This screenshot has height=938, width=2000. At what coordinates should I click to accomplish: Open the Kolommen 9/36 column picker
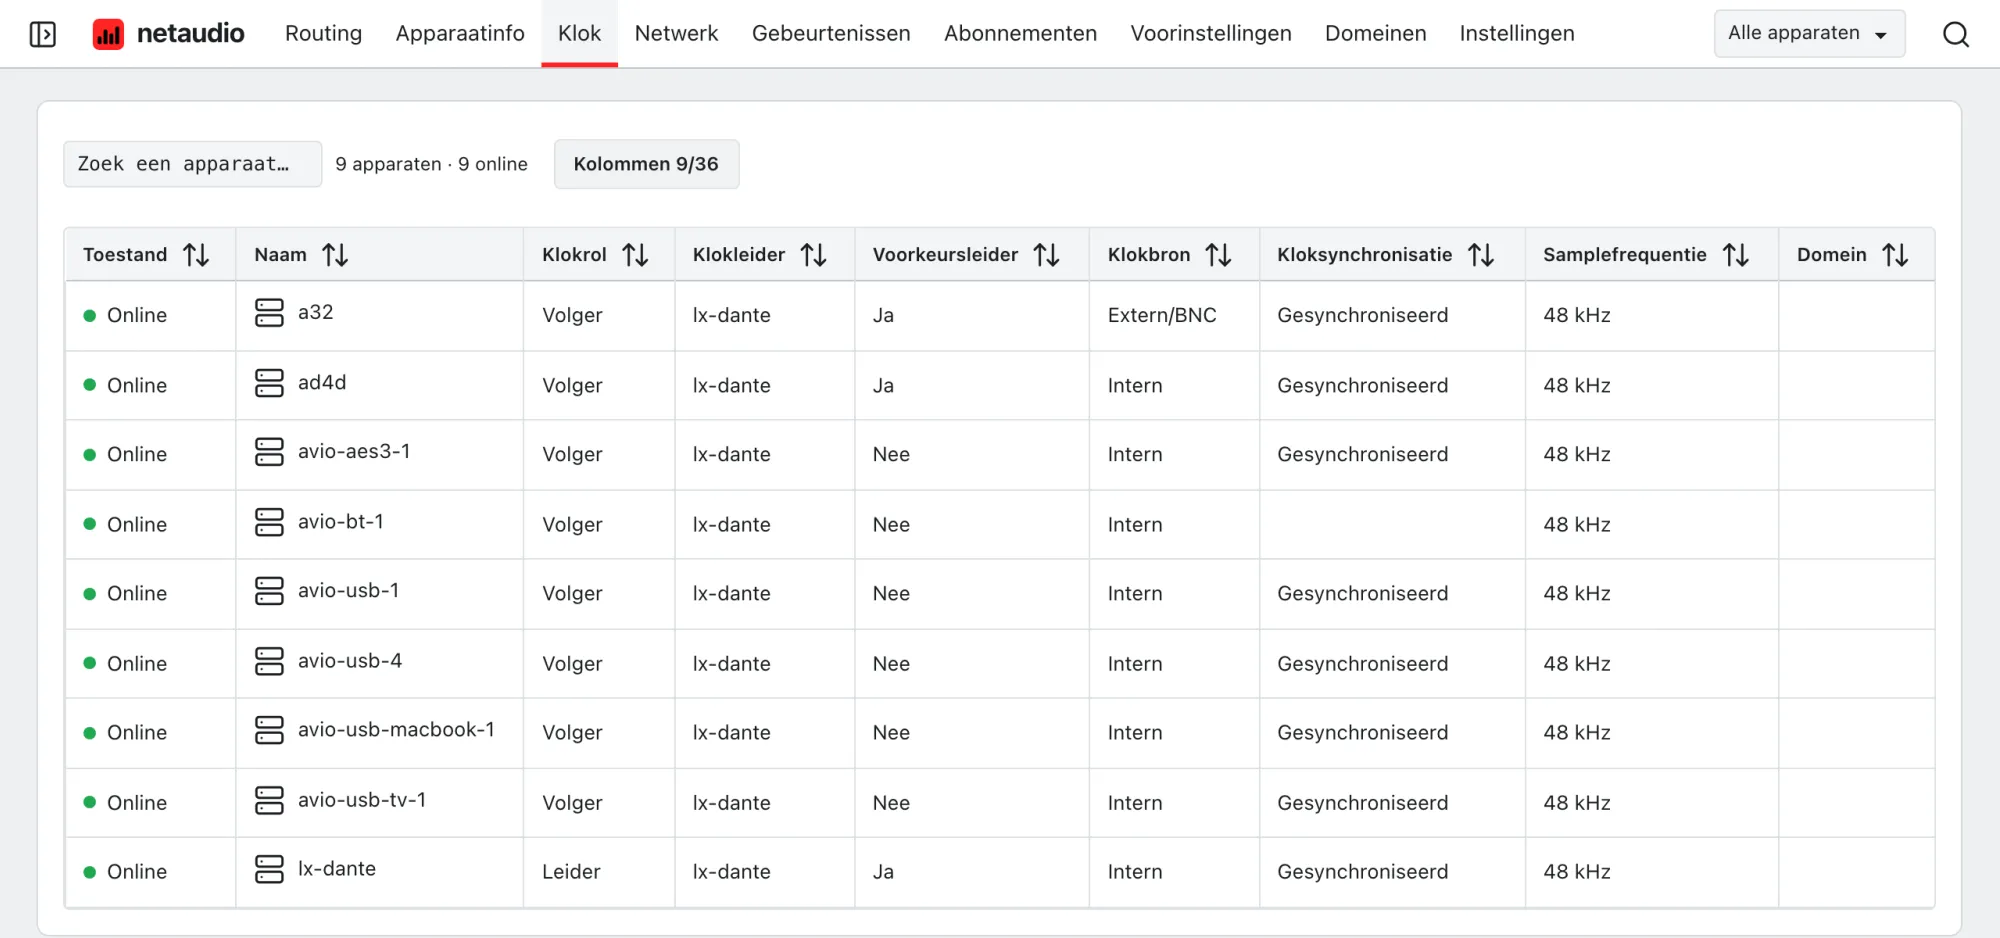[x=646, y=164]
